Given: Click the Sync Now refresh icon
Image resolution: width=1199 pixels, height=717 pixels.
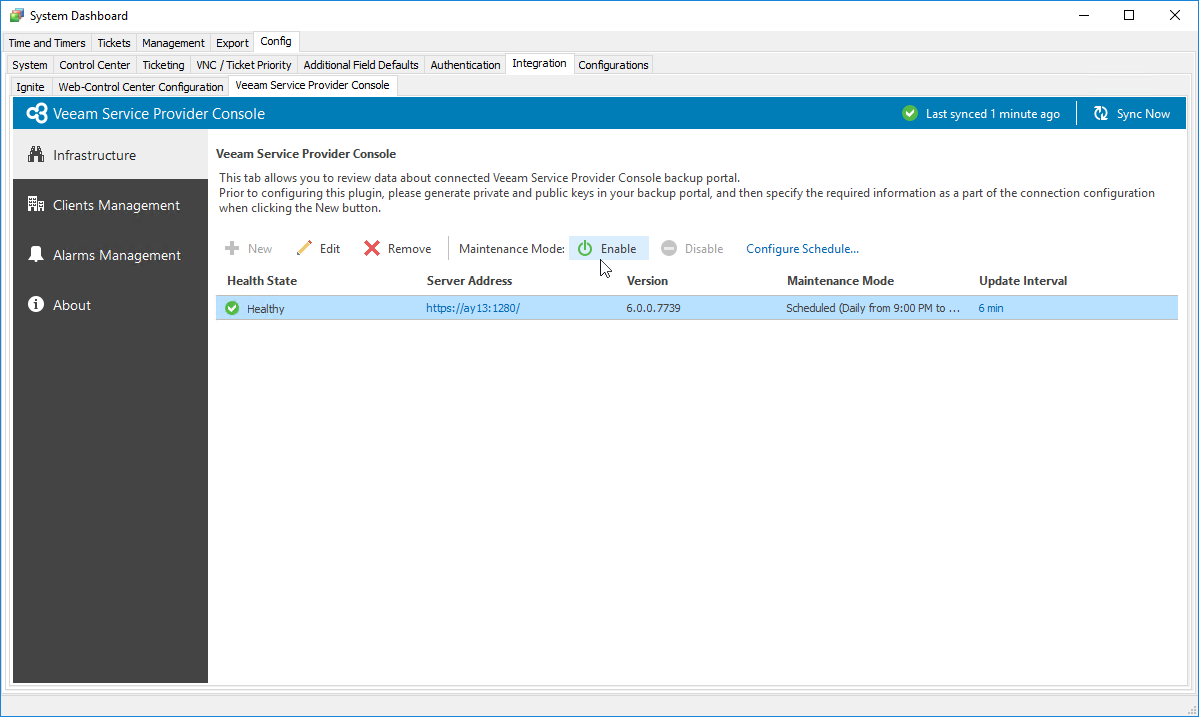Looking at the screenshot, I should (x=1100, y=113).
